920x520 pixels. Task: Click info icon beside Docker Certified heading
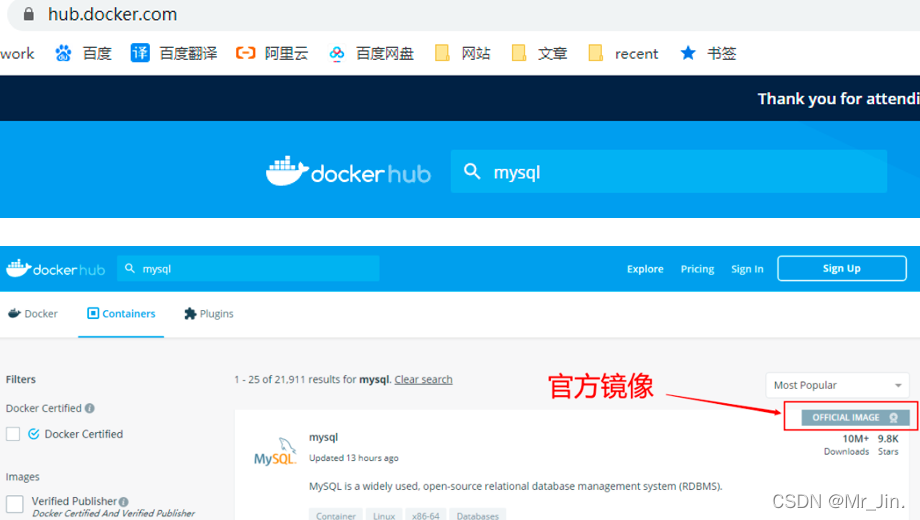[x=89, y=408]
